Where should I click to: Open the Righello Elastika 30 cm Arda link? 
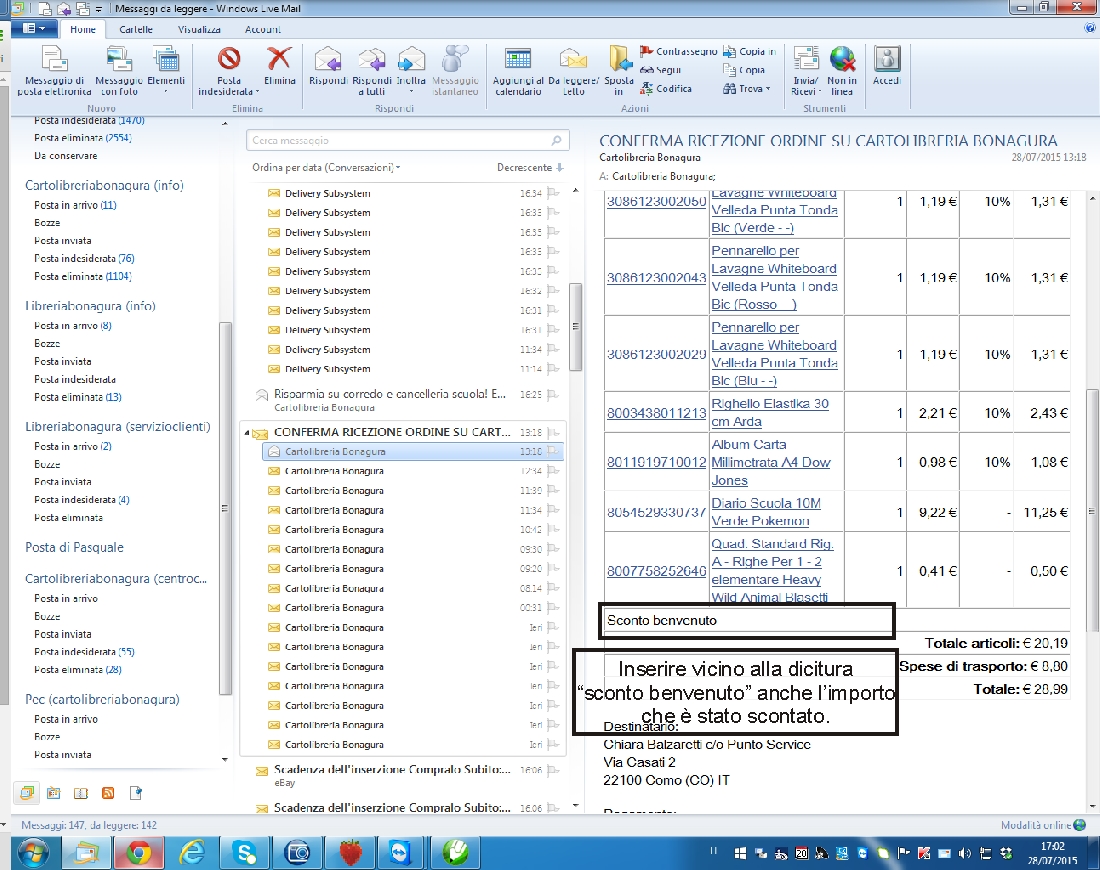tap(770, 413)
